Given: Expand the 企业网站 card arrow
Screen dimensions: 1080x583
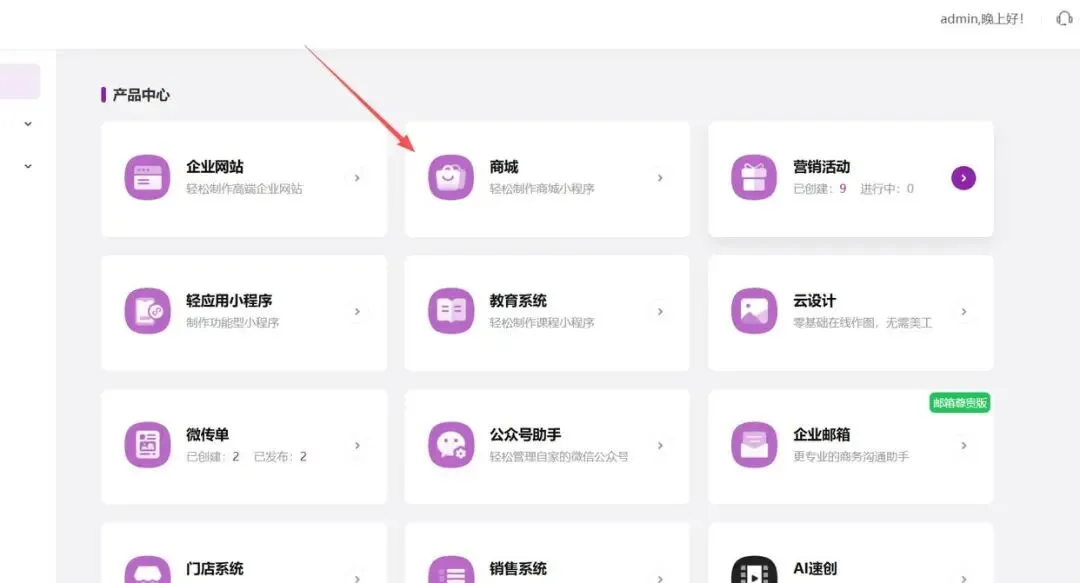Looking at the screenshot, I should point(357,178).
